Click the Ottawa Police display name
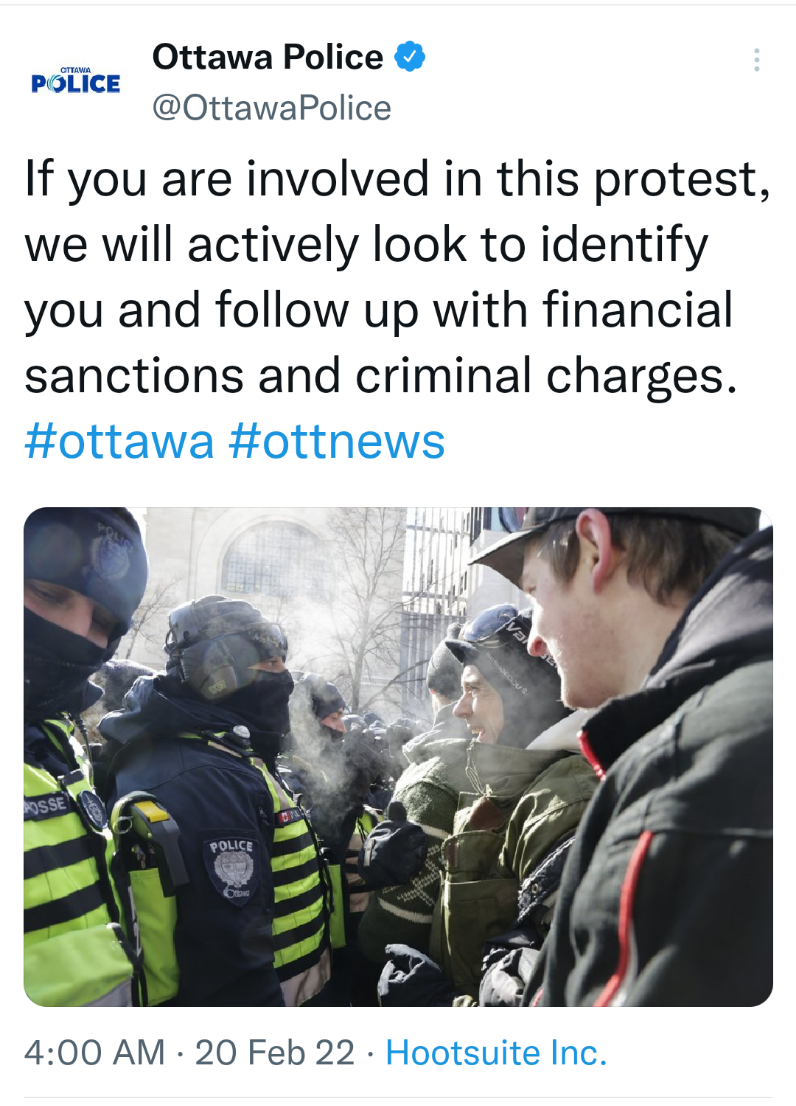The width and height of the screenshot is (796, 1106). (x=267, y=57)
